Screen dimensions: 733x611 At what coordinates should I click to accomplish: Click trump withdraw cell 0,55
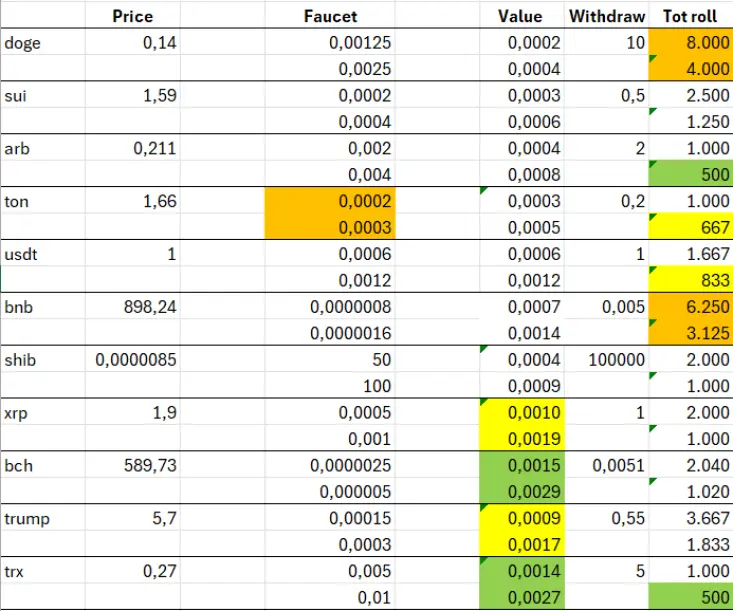click(x=607, y=518)
